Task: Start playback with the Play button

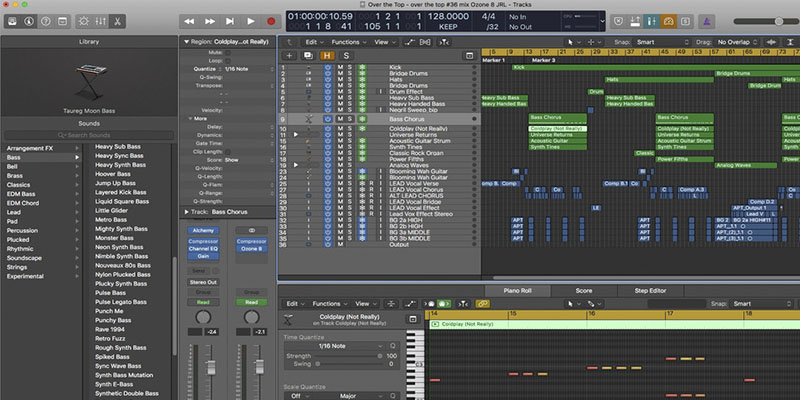Action: 251,21
